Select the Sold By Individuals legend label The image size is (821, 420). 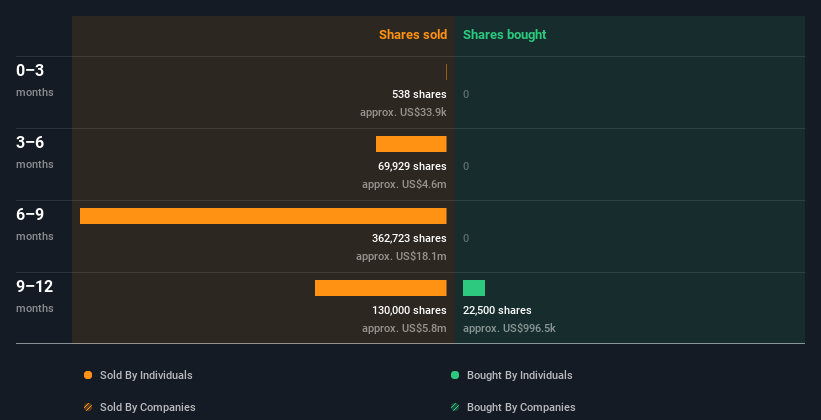pos(146,375)
